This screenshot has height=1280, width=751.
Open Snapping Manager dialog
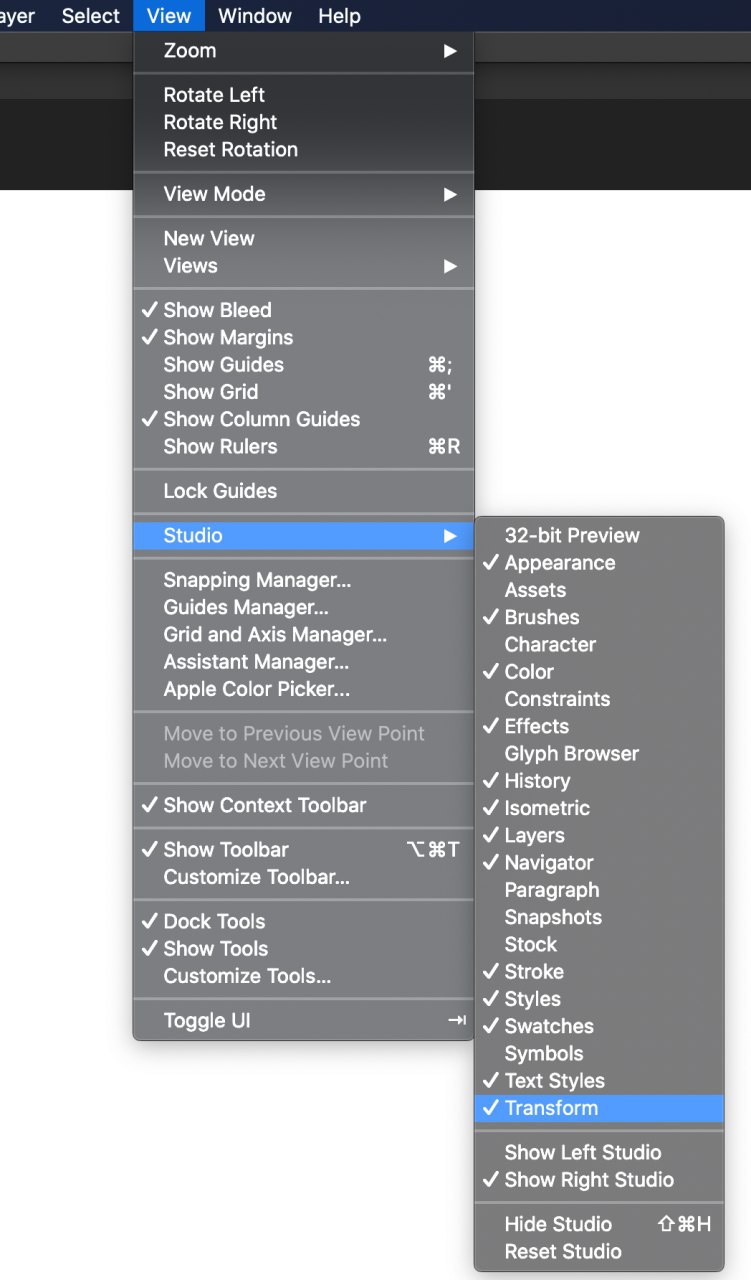point(257,580)
